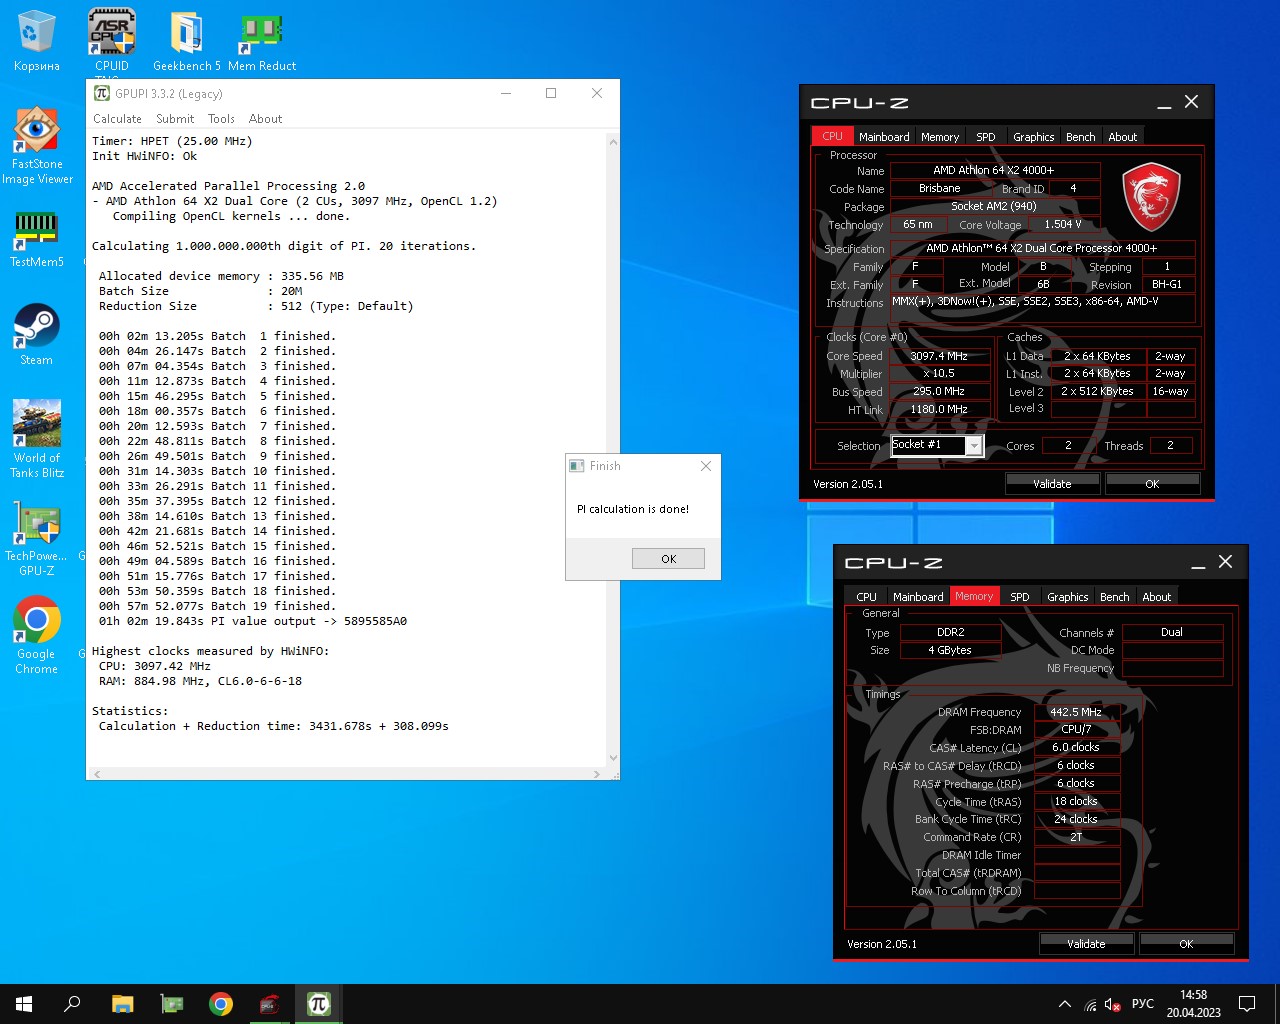Open the Geekbench 5 desktop folder

point(187,42)
